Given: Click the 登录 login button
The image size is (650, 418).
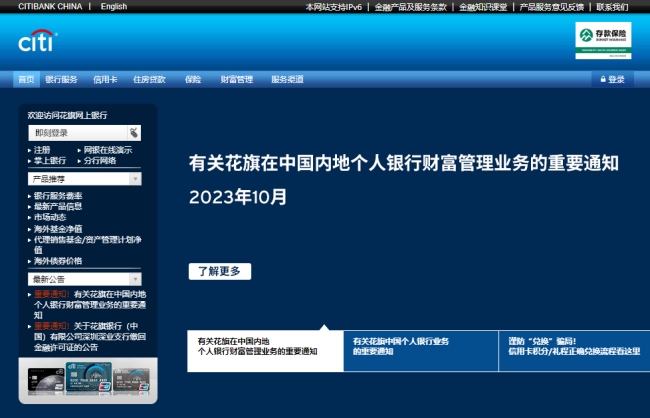Looking at the screenshot, I should 612,79.
